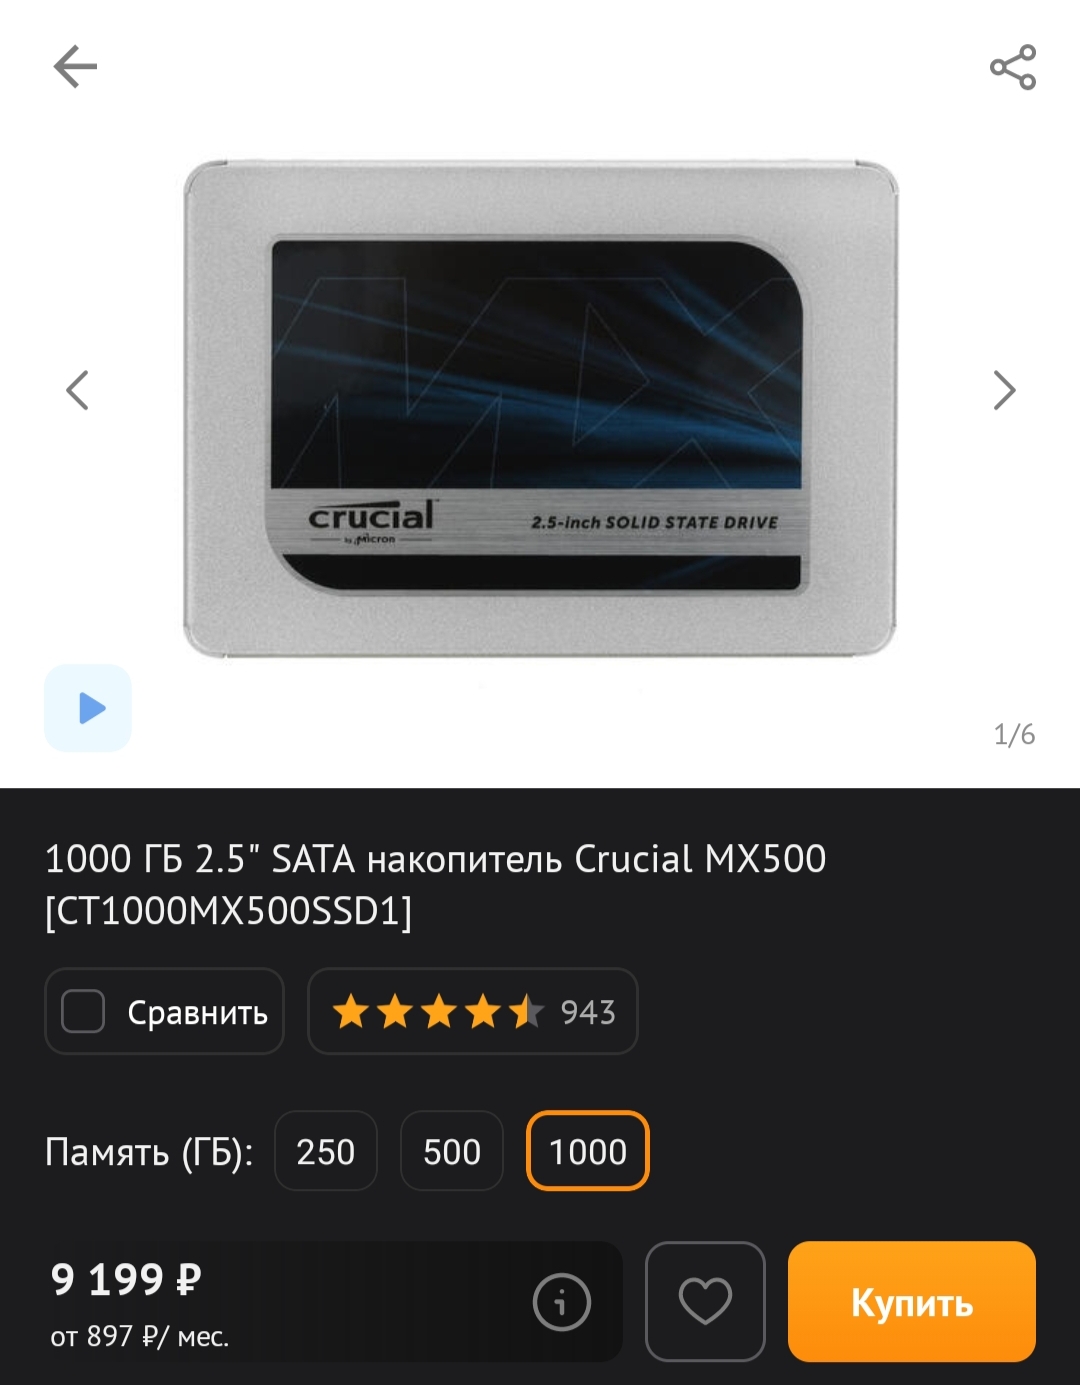
Task: Select 1000 GB memory option
Action: 588,1151
